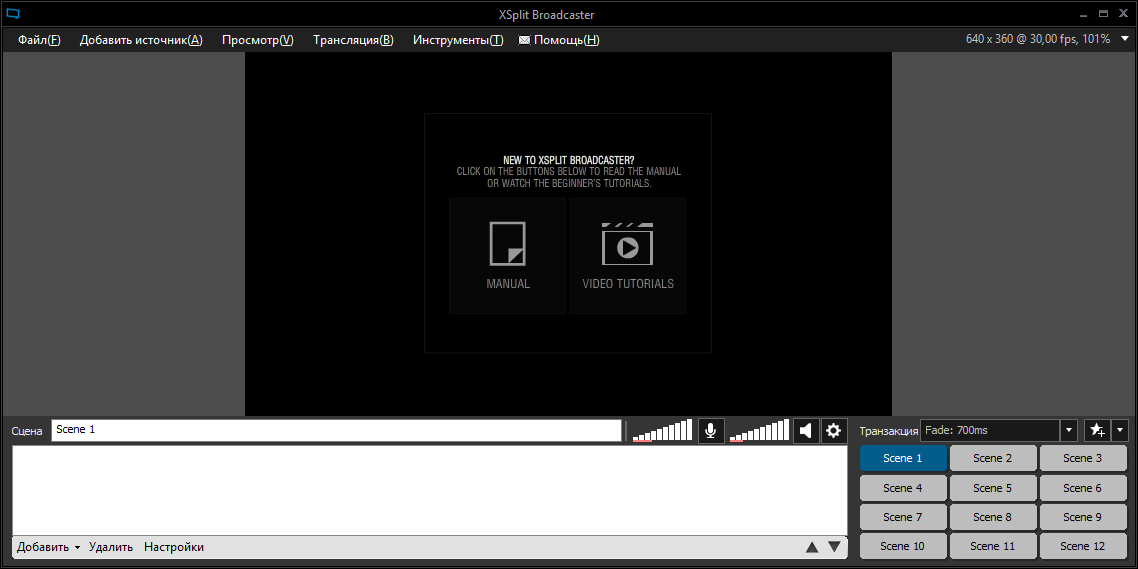Image resolution: width=1138 pixels, height=569 pixels.
Task: Minimize the XSplit Broadcaster window
Action: tap(1084, 15)
